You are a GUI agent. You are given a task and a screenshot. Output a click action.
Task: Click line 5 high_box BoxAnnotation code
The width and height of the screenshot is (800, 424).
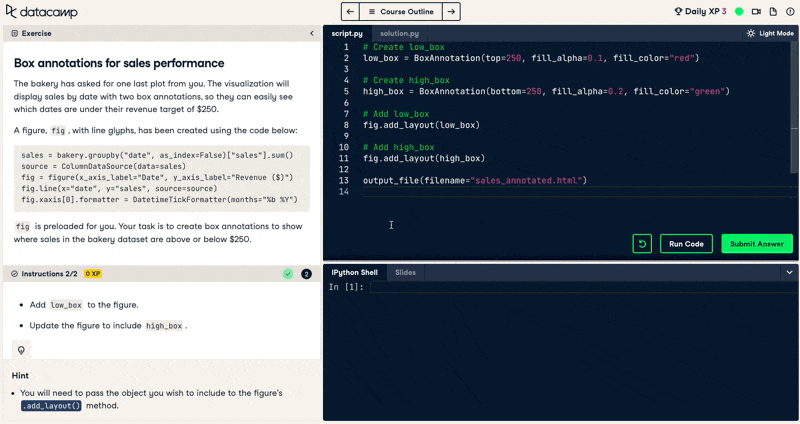point(546,91)
